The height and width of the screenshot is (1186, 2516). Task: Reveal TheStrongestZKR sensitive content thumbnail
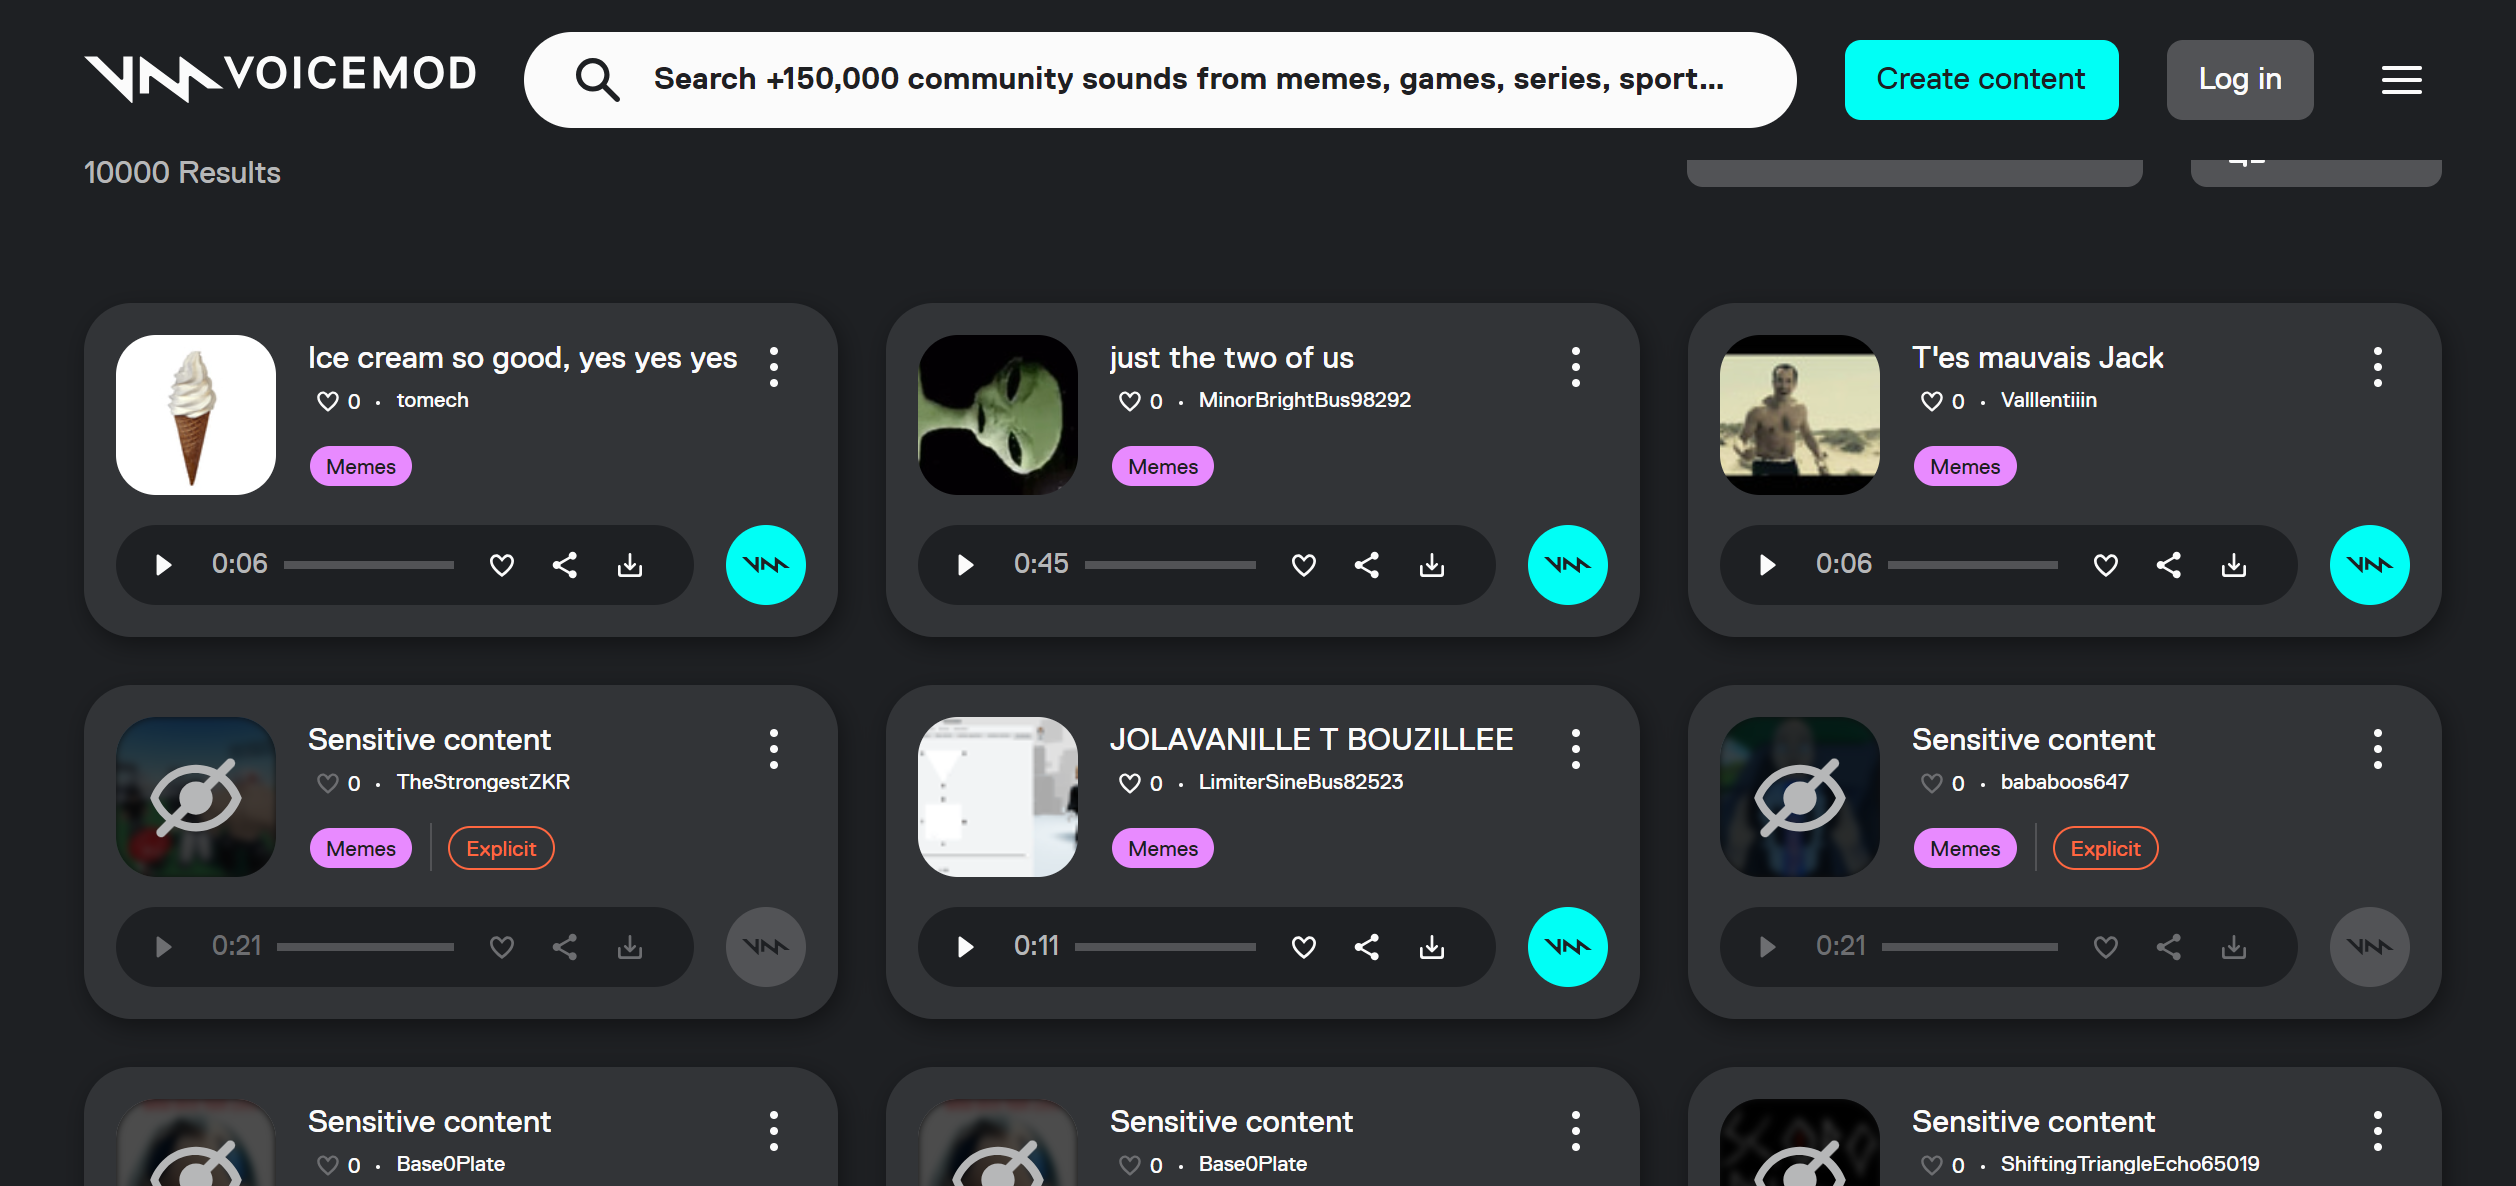click(x=196, y=797)
